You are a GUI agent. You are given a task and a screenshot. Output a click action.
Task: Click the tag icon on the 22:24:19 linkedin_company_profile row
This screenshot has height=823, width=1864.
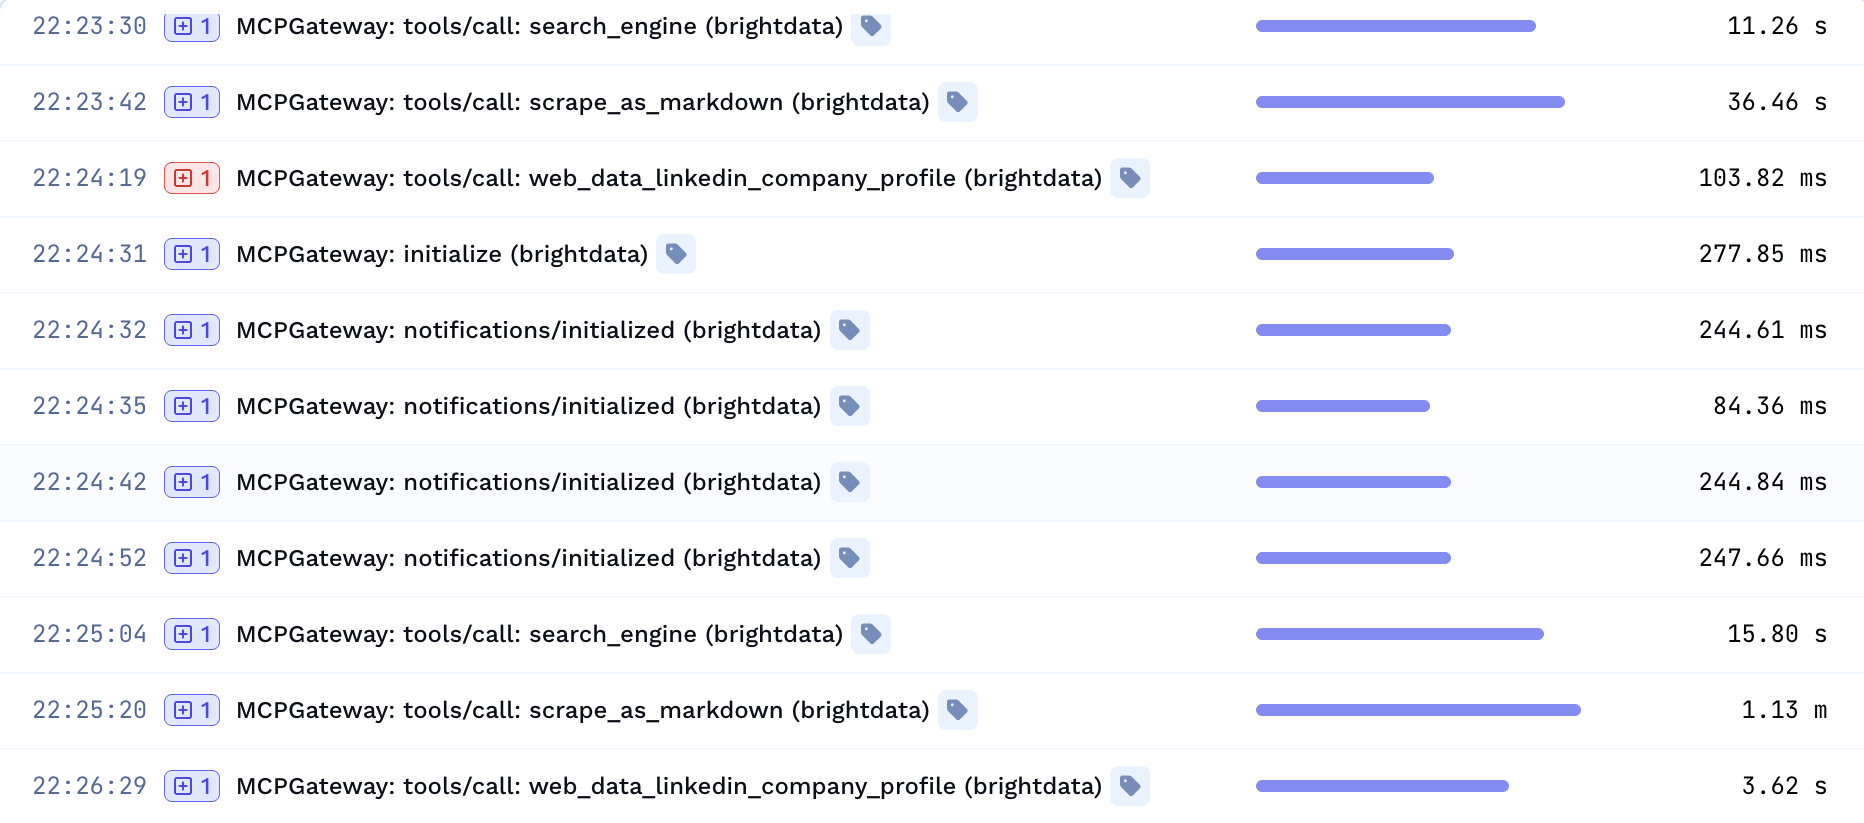(1130, 178)
